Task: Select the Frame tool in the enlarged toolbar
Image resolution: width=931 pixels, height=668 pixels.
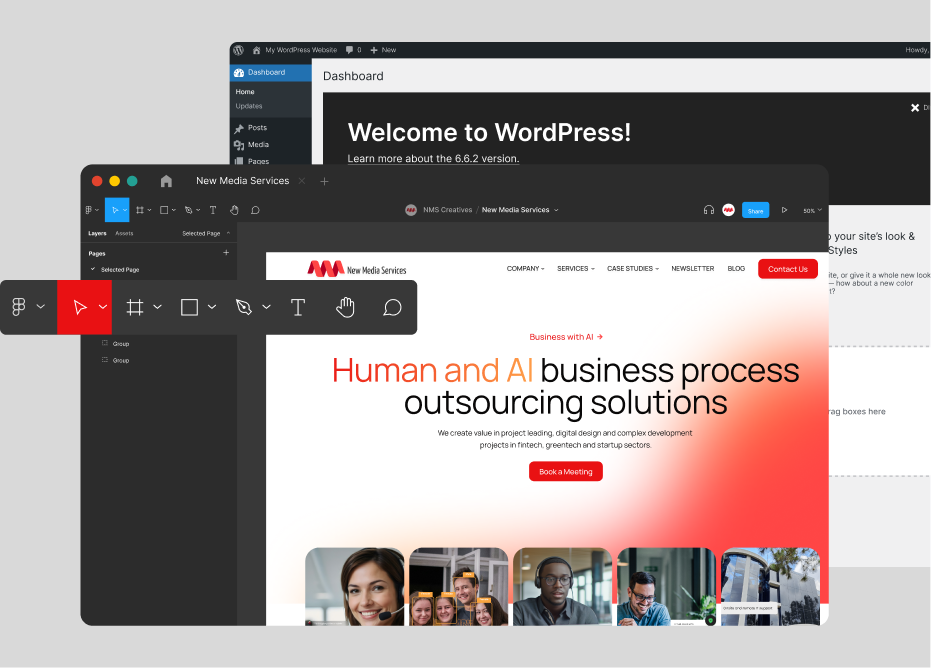Action: [x=135, y=307]
